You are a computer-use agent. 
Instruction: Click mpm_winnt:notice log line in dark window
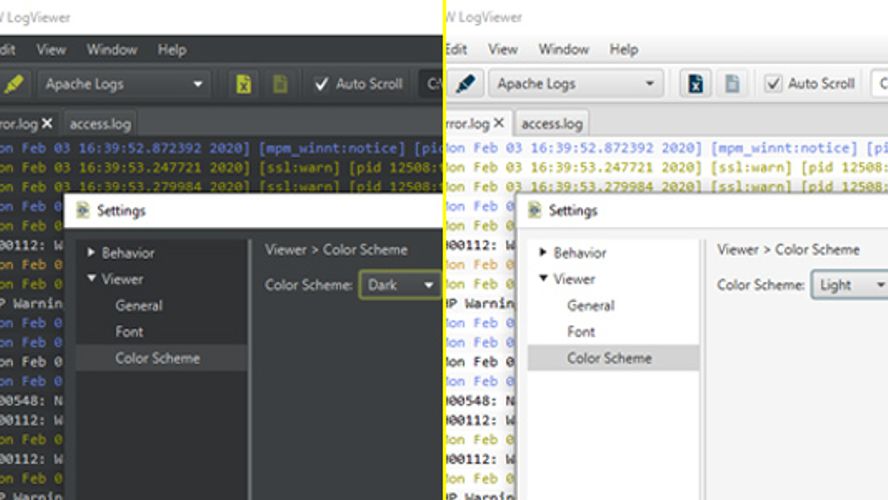221,148
